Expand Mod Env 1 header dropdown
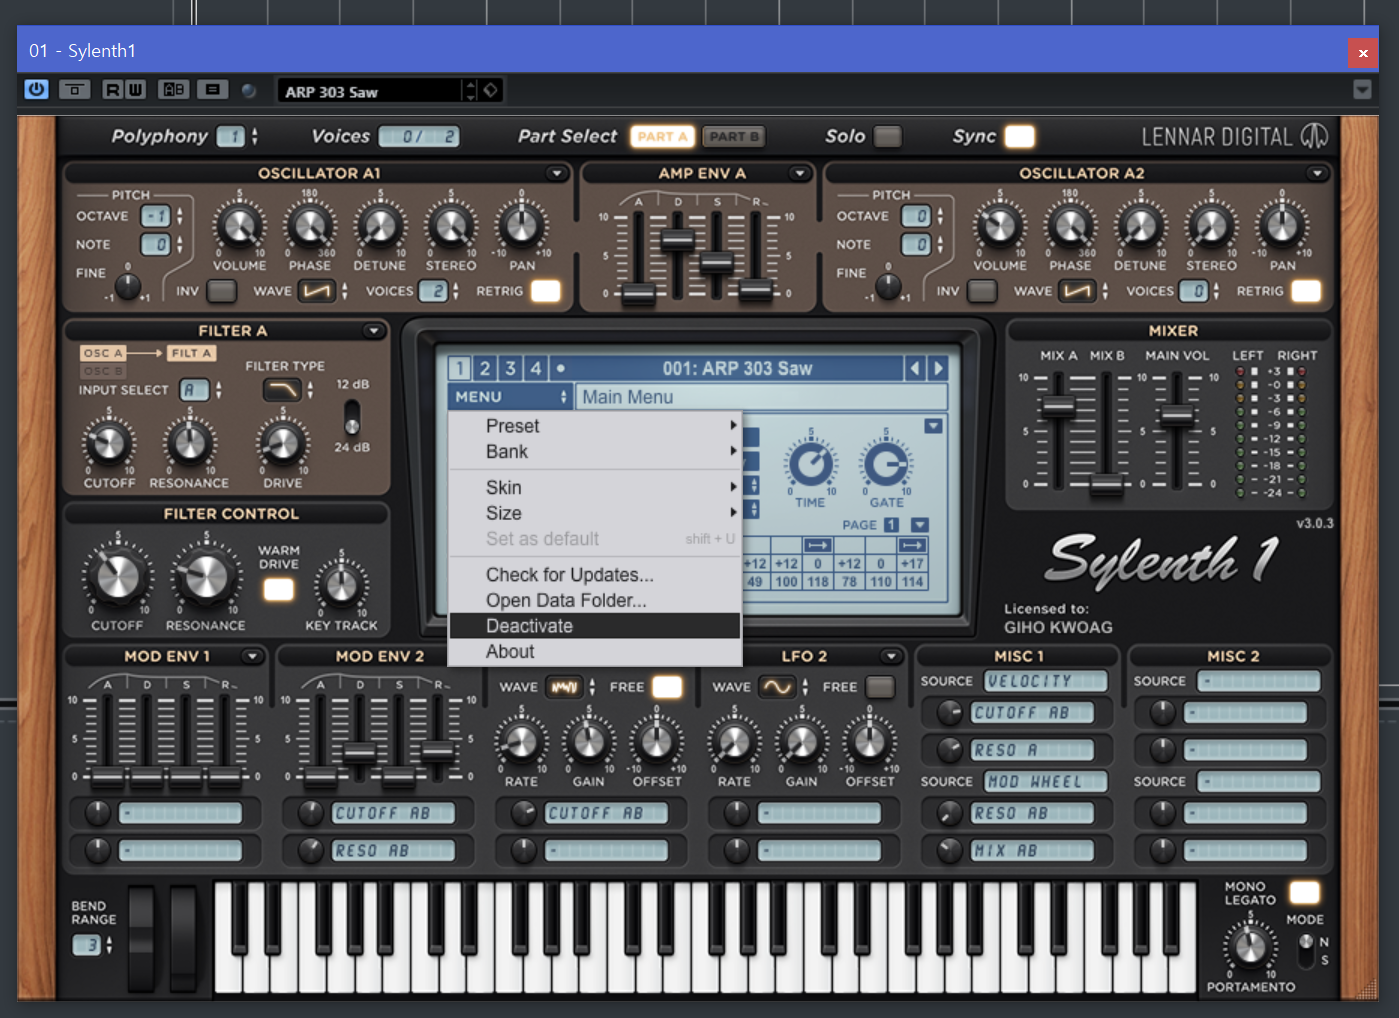 [252, 657]
